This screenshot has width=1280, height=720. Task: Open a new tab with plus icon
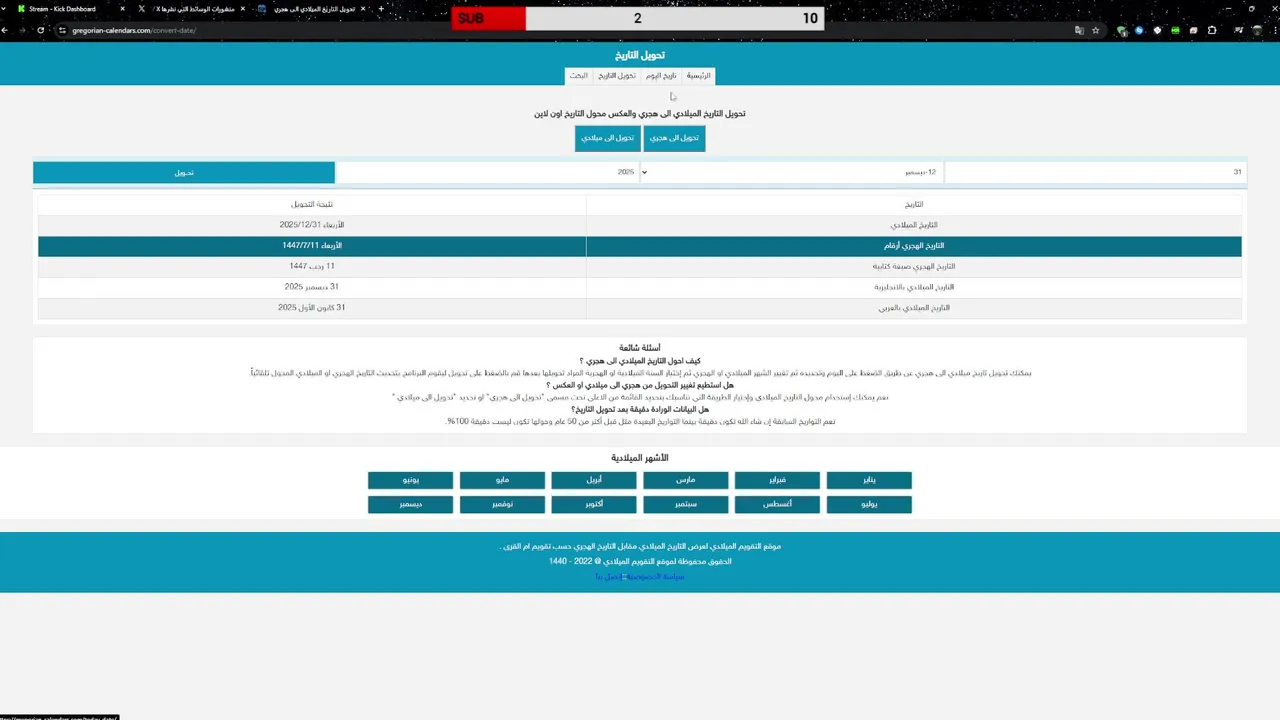click(x=381, y=9)
